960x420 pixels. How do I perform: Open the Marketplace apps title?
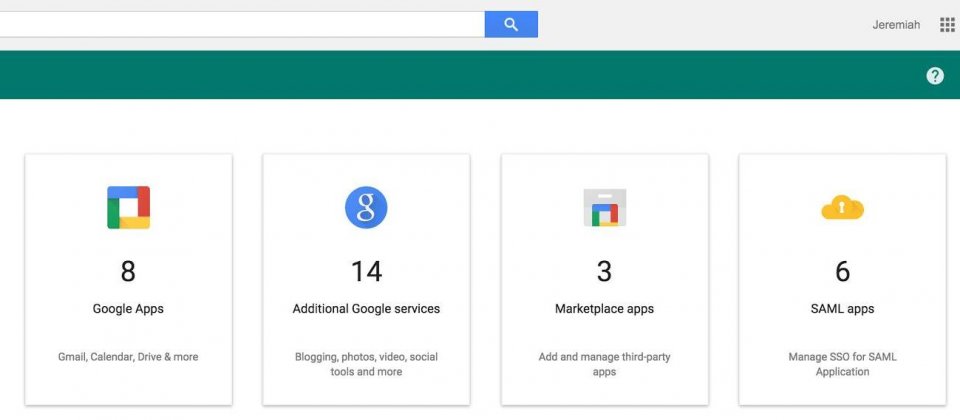click(x=604, y=309)
